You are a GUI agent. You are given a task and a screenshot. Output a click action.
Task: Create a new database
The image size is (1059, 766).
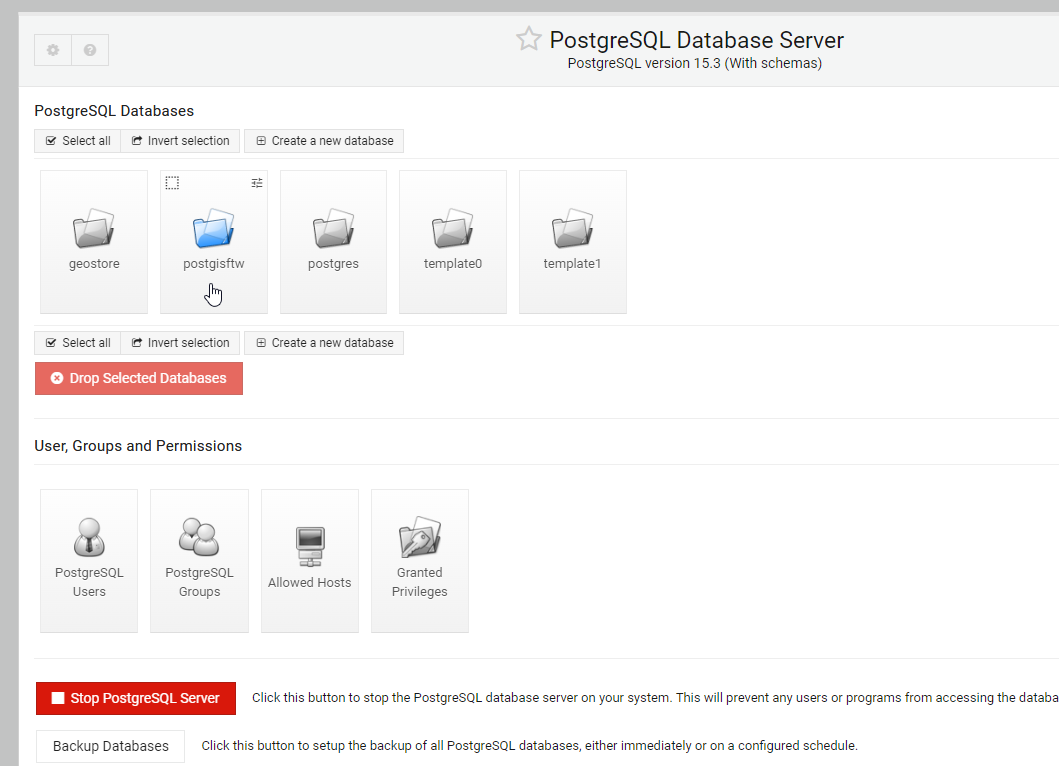323,140
